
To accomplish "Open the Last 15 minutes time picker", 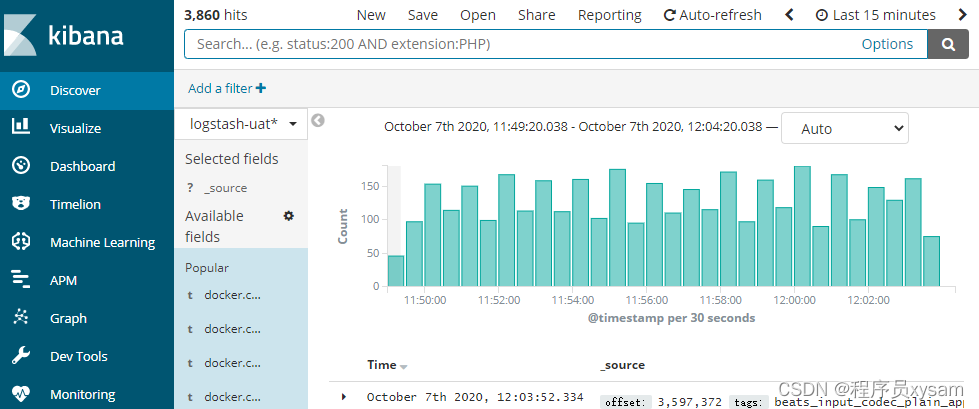I will pyautogui.click(x=876, y=15).
